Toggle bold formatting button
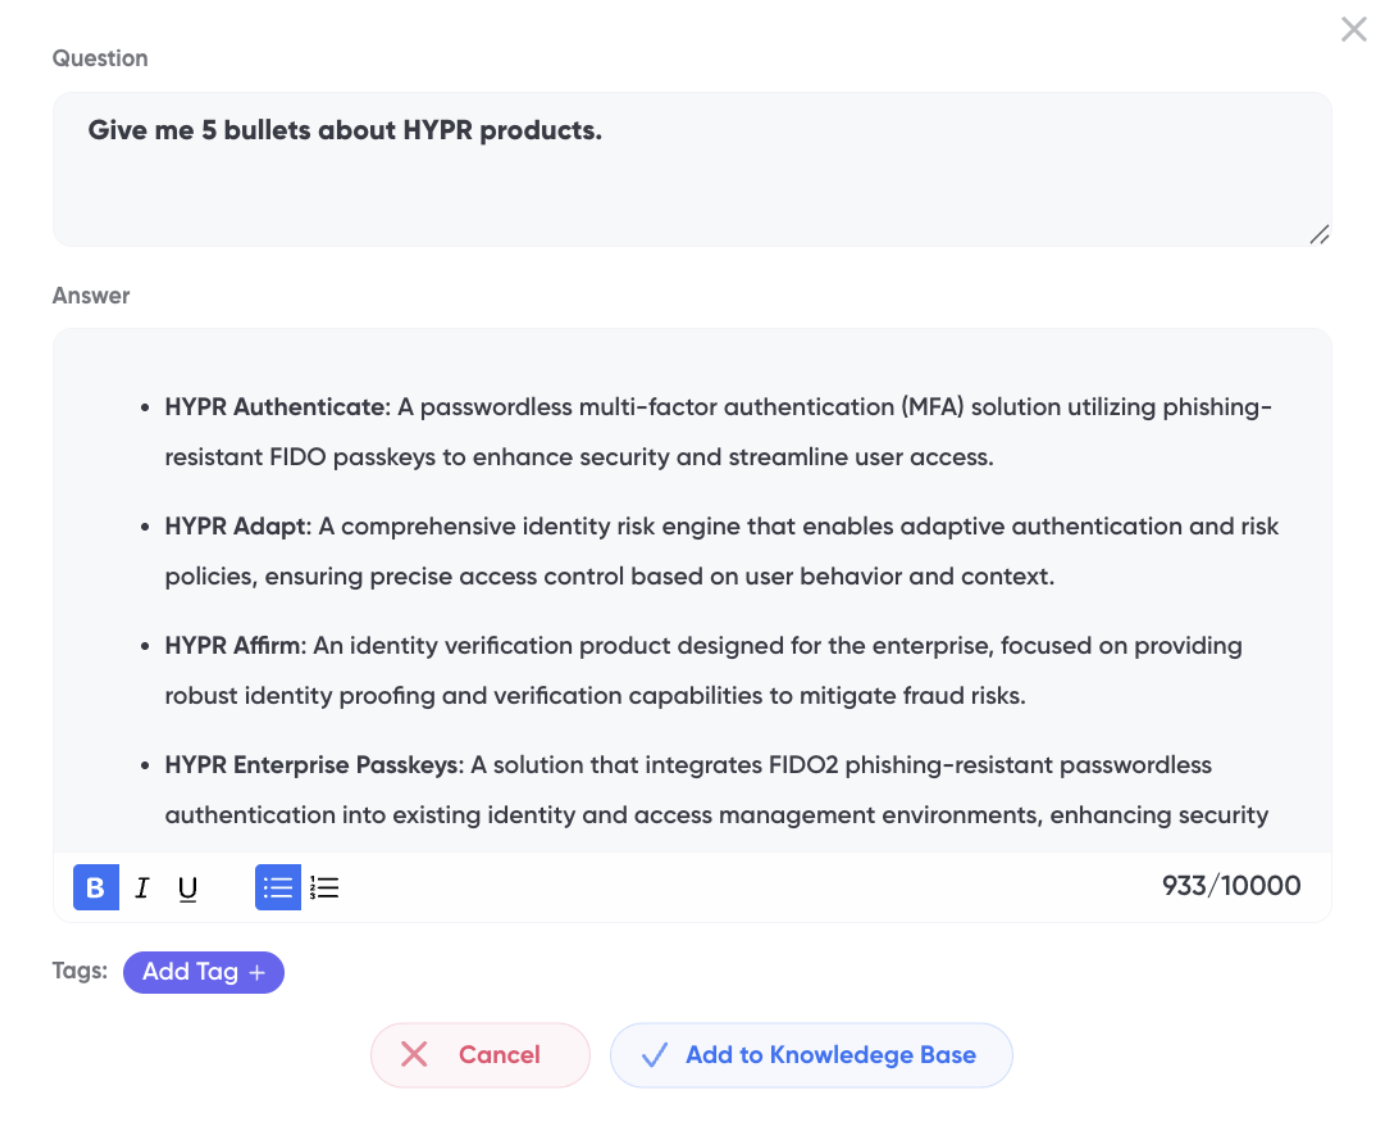 96,887
